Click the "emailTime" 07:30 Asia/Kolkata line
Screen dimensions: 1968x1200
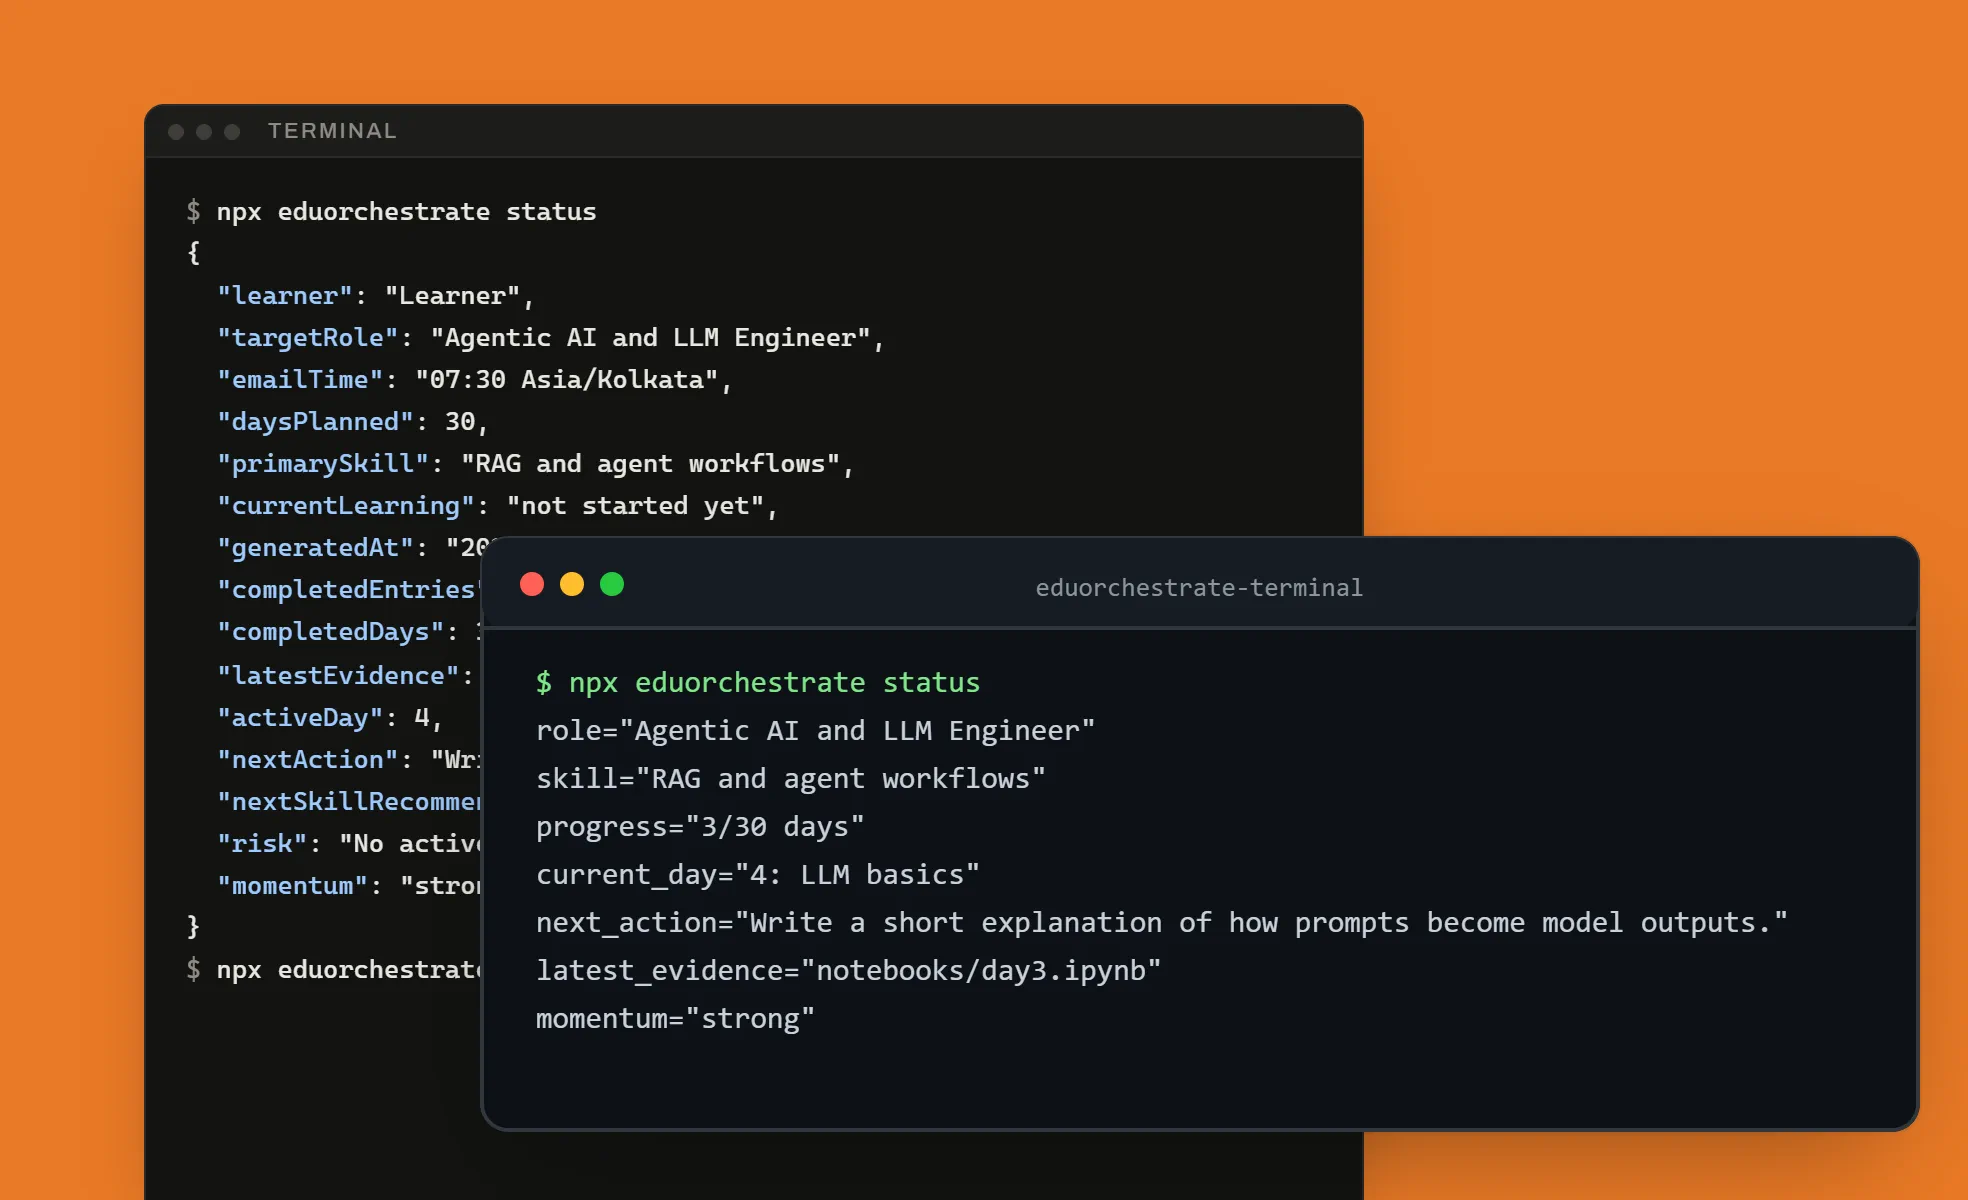pos(475,380)
